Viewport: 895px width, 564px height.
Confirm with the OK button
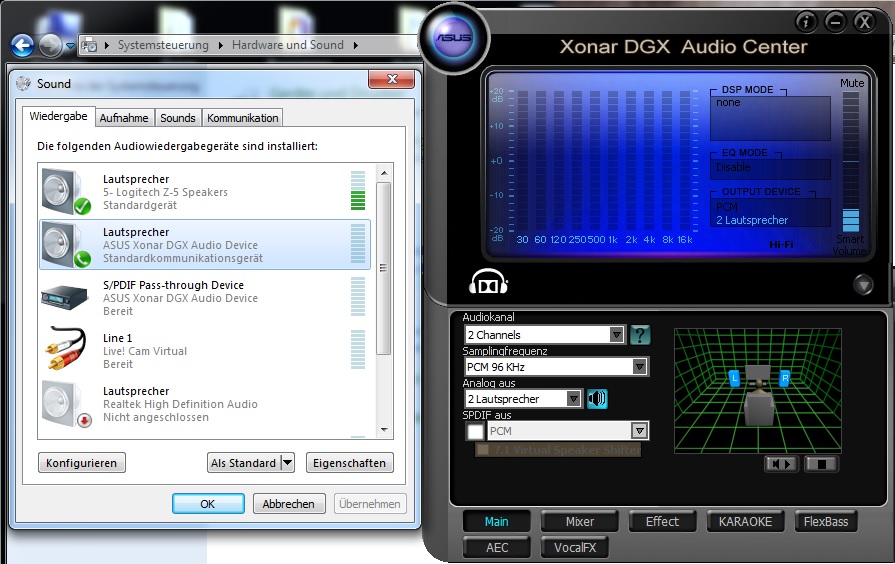coord(208,503)
